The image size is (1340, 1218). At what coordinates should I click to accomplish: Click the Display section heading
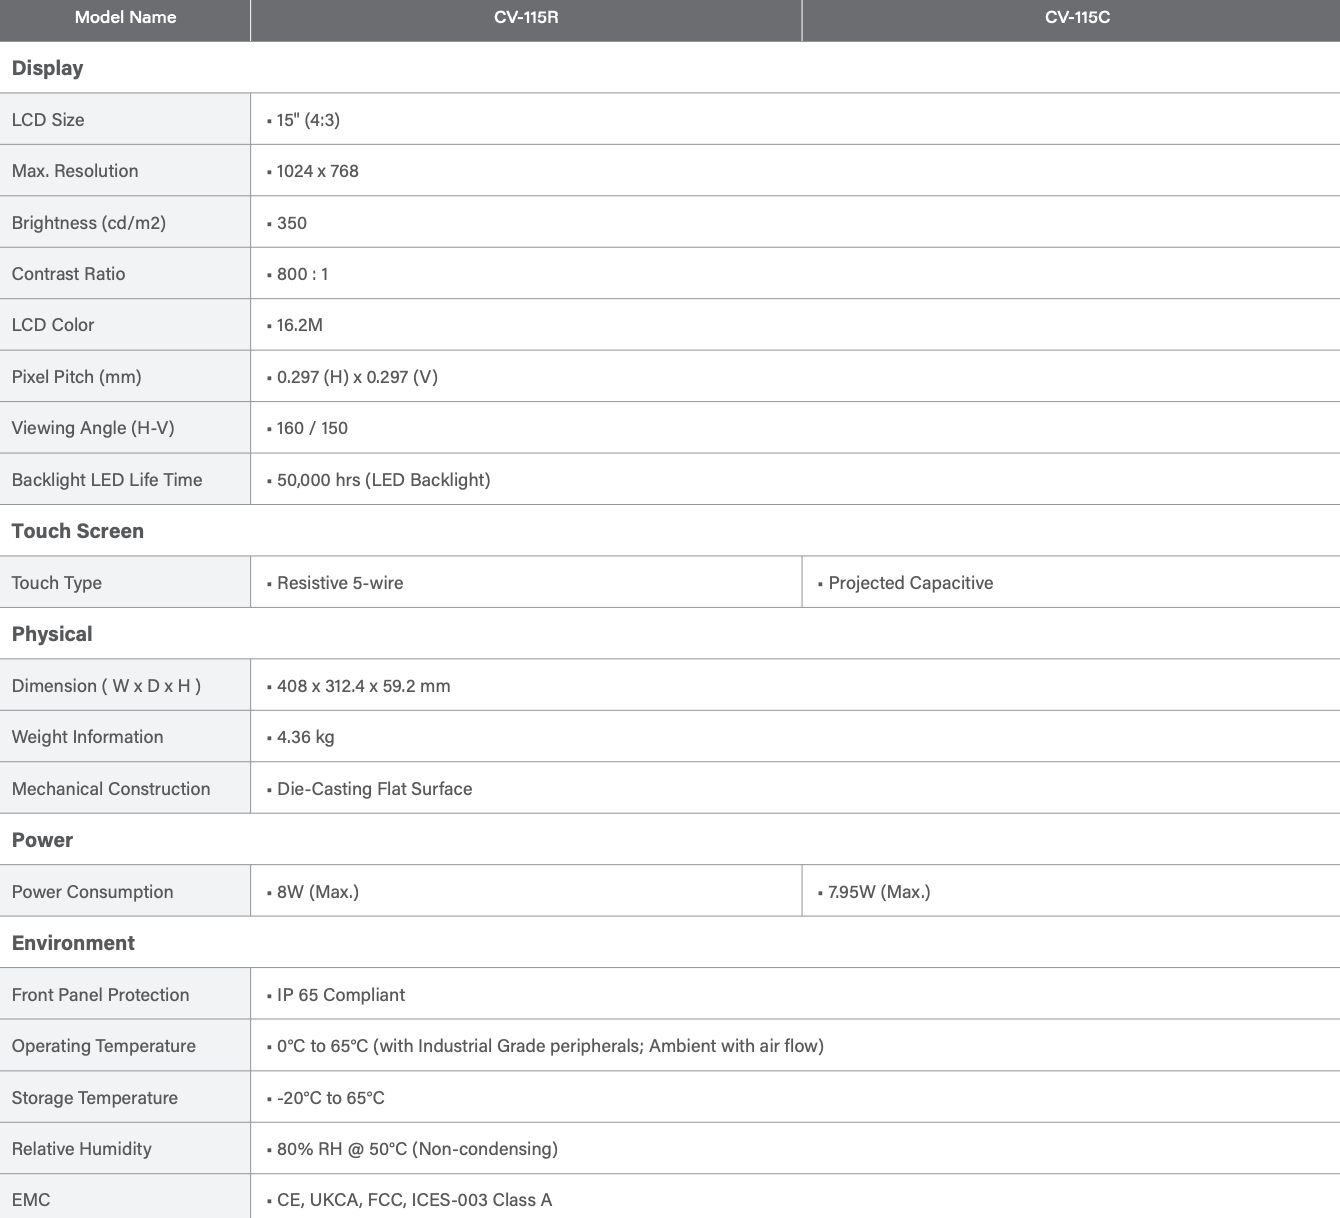pyautogui.click(x=48, y=68)
